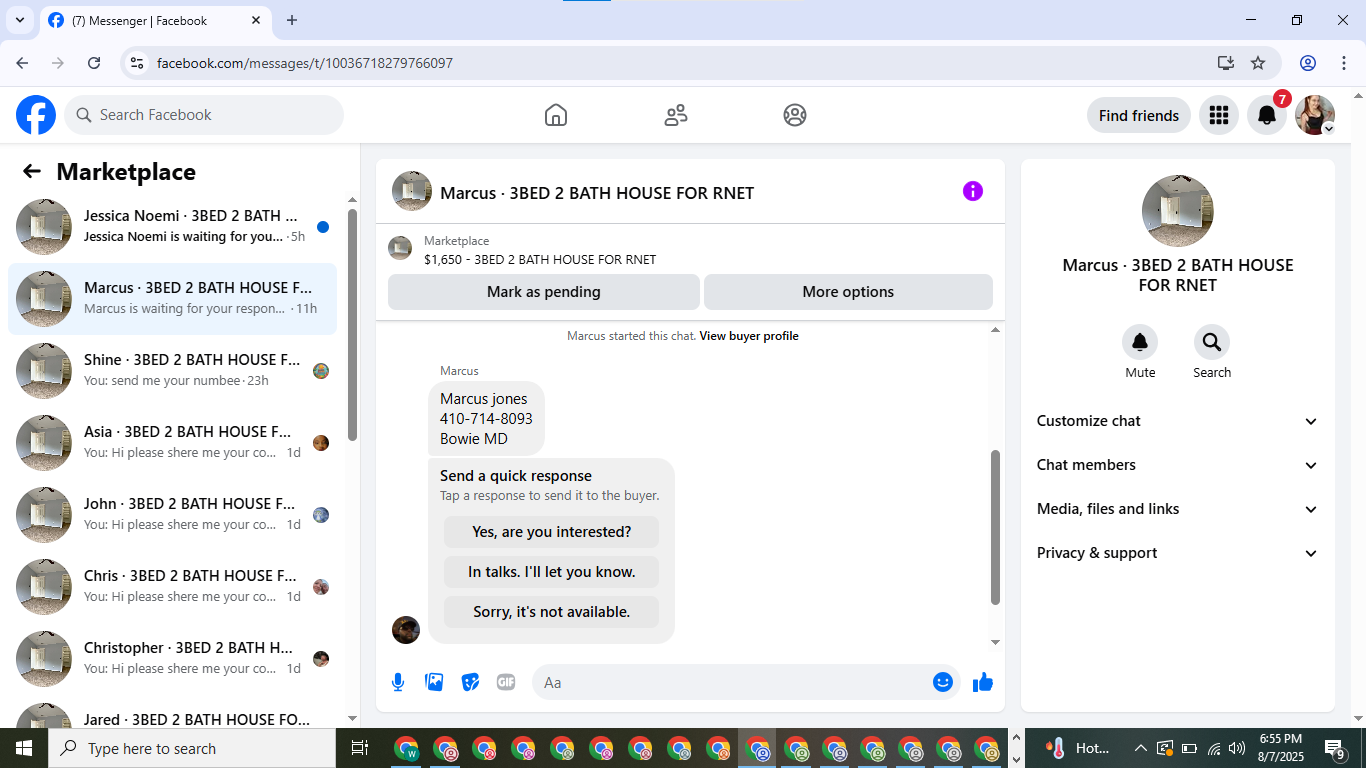Send quick reply "Yes, are you interested?"

point(552,532)
